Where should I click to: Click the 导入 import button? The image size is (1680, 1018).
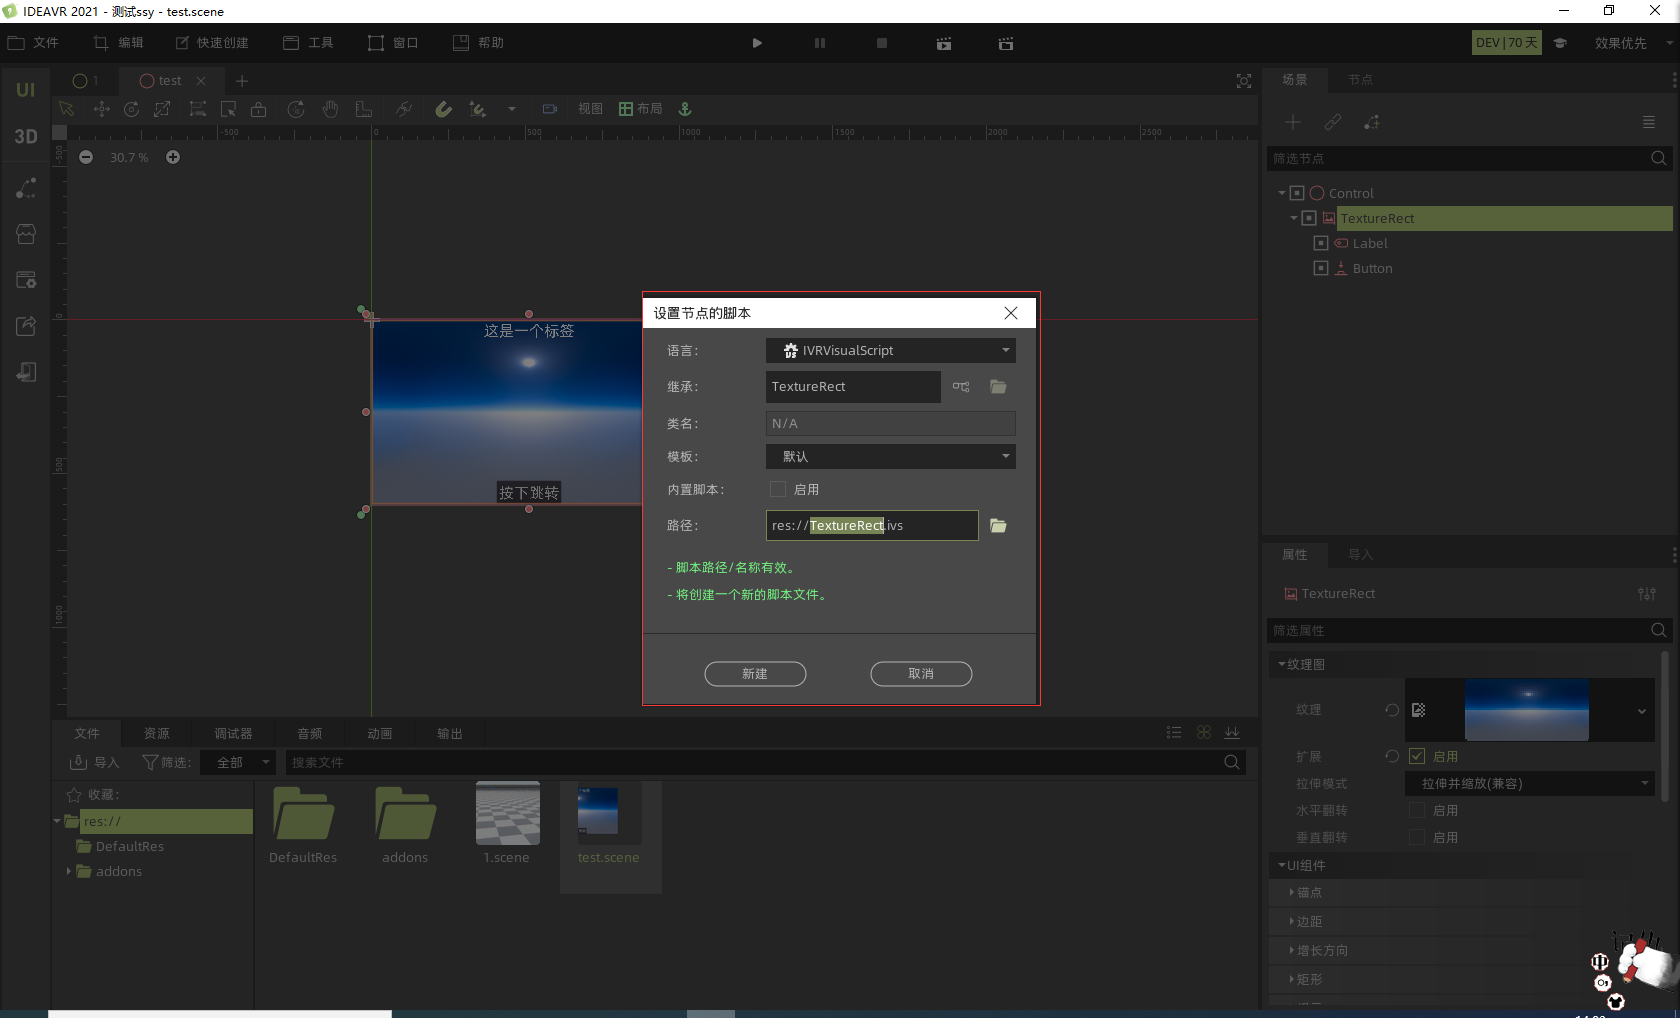pos(95,762)
